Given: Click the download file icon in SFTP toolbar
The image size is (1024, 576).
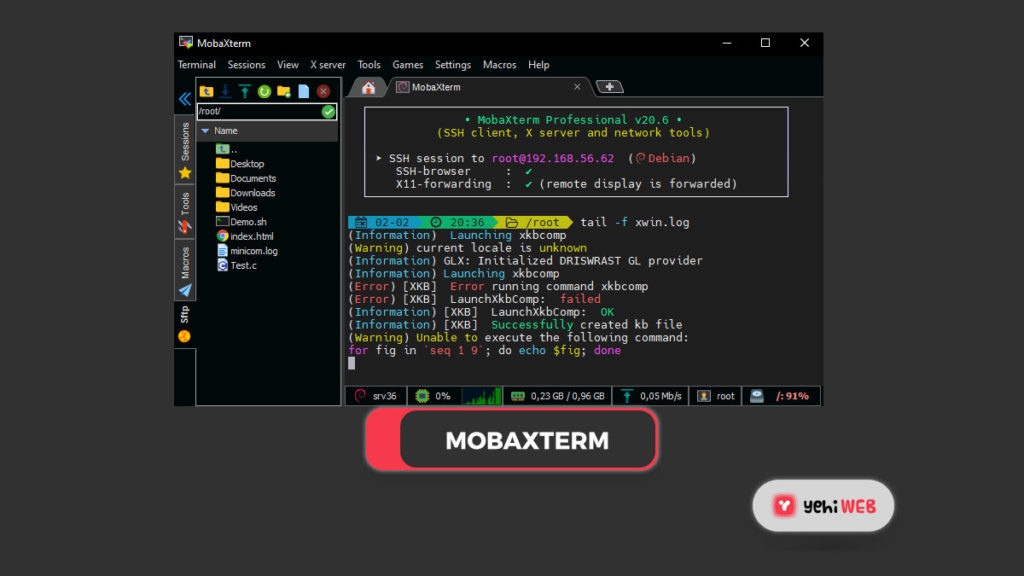Looking at the screenshot, I should pos(226,91).
